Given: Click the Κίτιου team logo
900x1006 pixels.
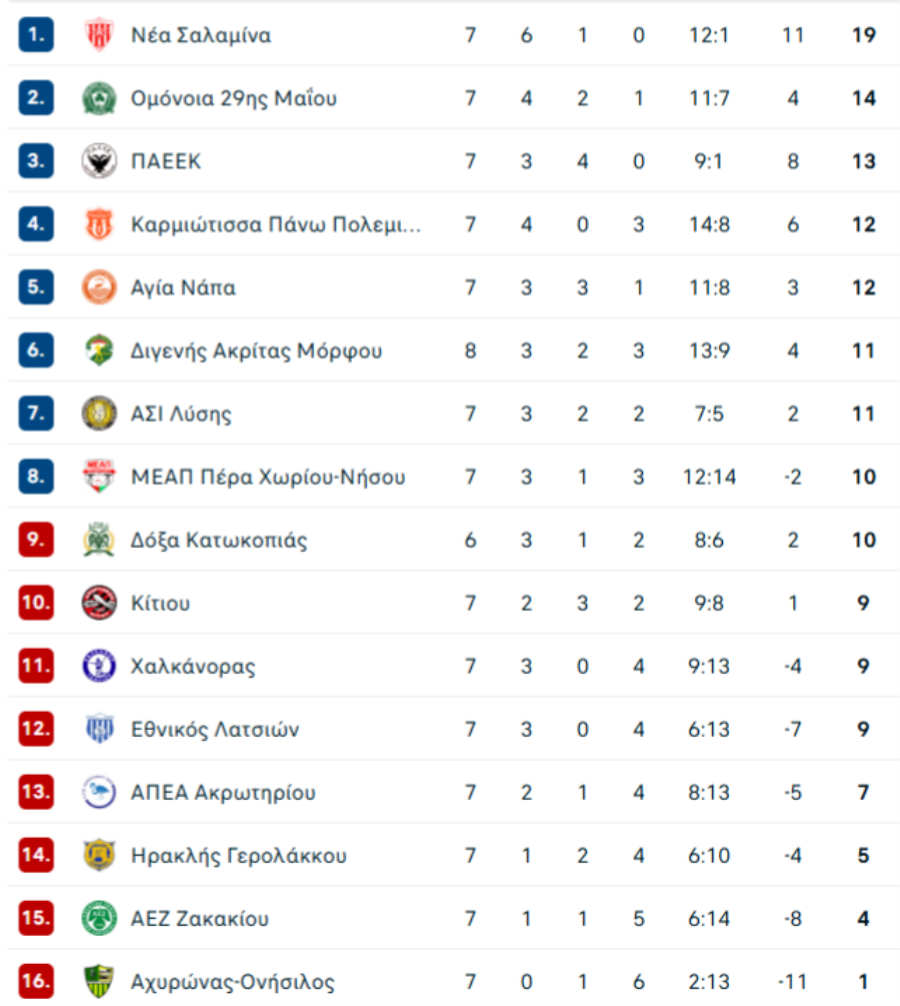Looking at the screenshot, I should [99, 603].
